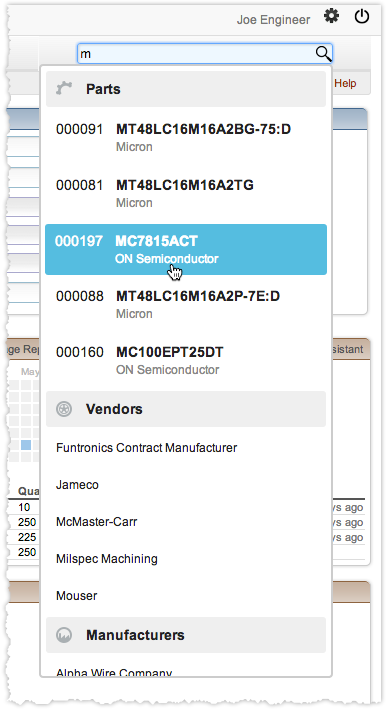The height and width of the screenshot is (710, 386).
Task: Click the power logout icon
Action: tap(362, 17)
